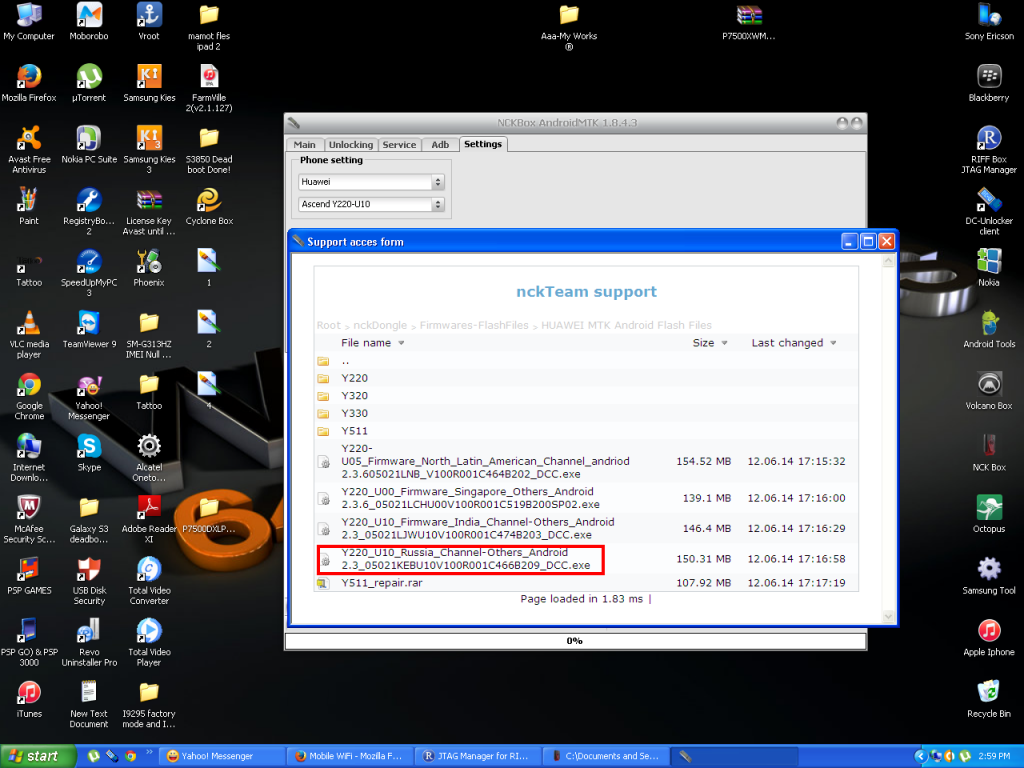Launch Volcano Box desktop shortcut
Image resolution: width=1024 pixels, height=768 pixels.
(x=988, y=385)
